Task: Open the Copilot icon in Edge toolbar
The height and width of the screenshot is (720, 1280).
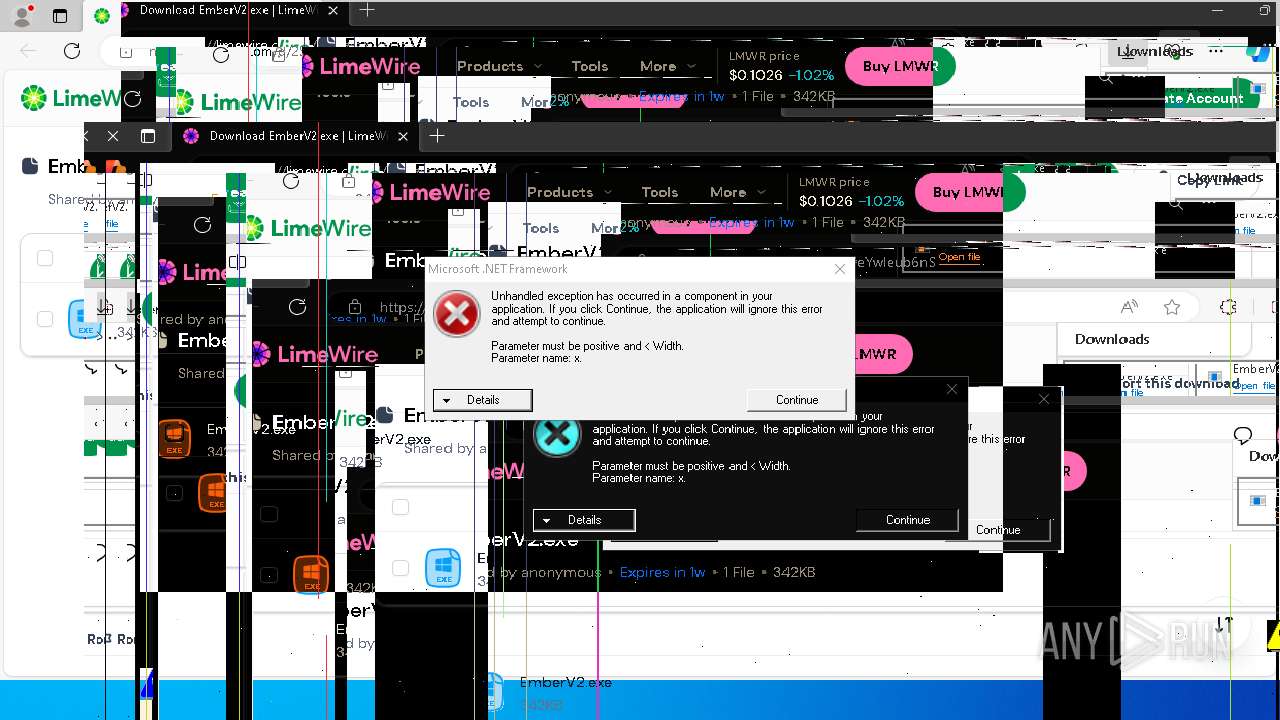Action: (1258, 53)
